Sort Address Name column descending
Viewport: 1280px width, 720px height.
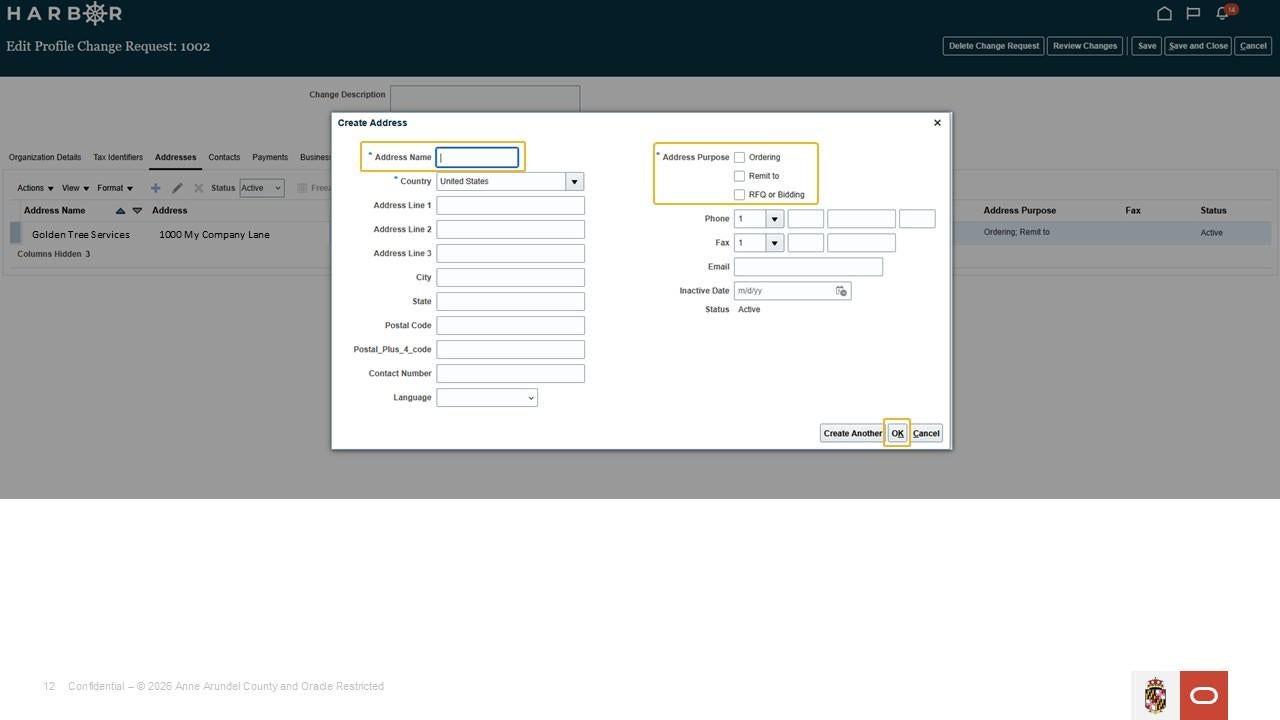click(137, 211)
